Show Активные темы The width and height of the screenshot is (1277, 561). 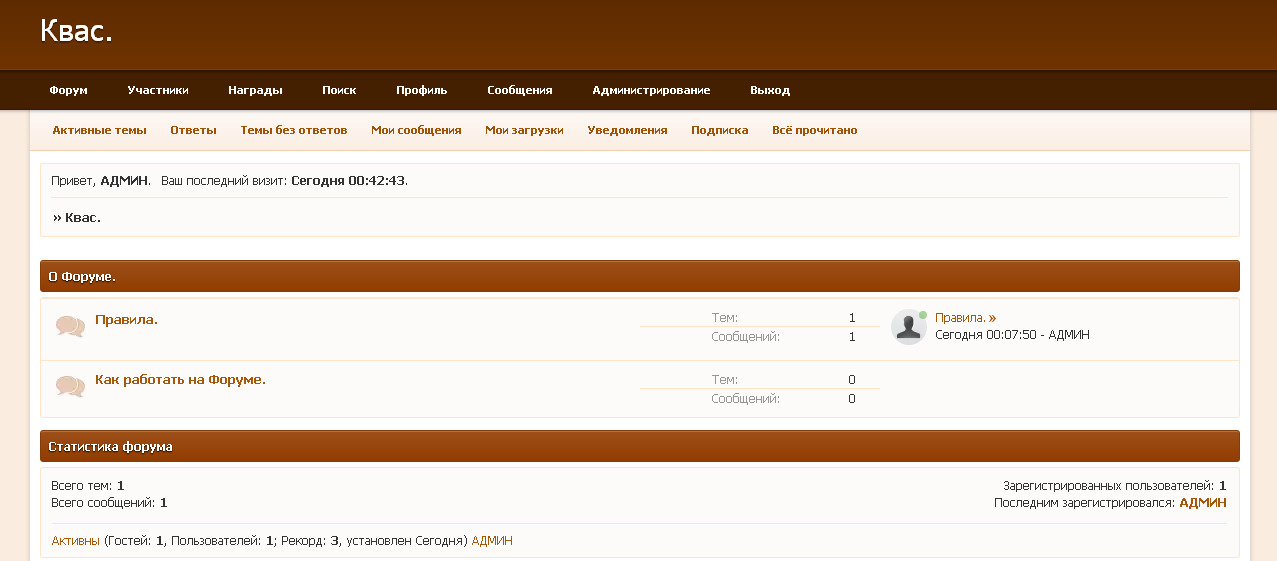click(x=99, y=130)
